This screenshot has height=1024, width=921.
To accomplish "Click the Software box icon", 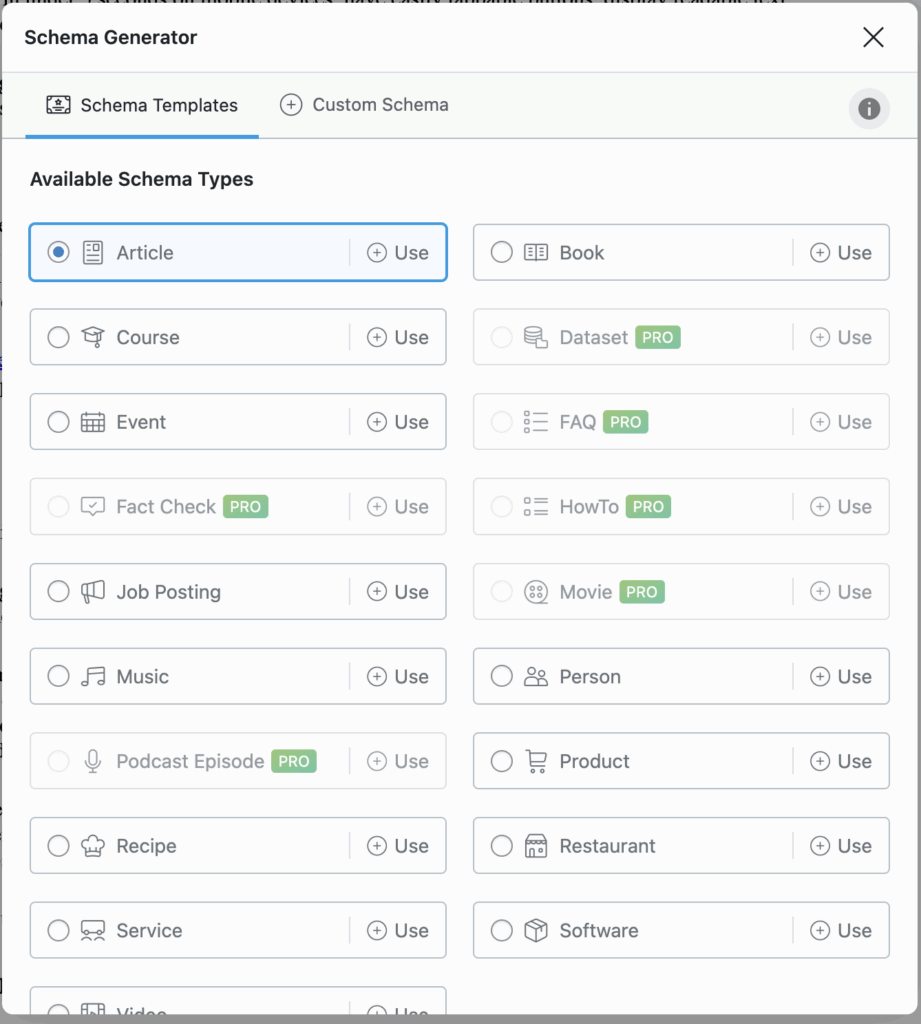I will 536,931.
